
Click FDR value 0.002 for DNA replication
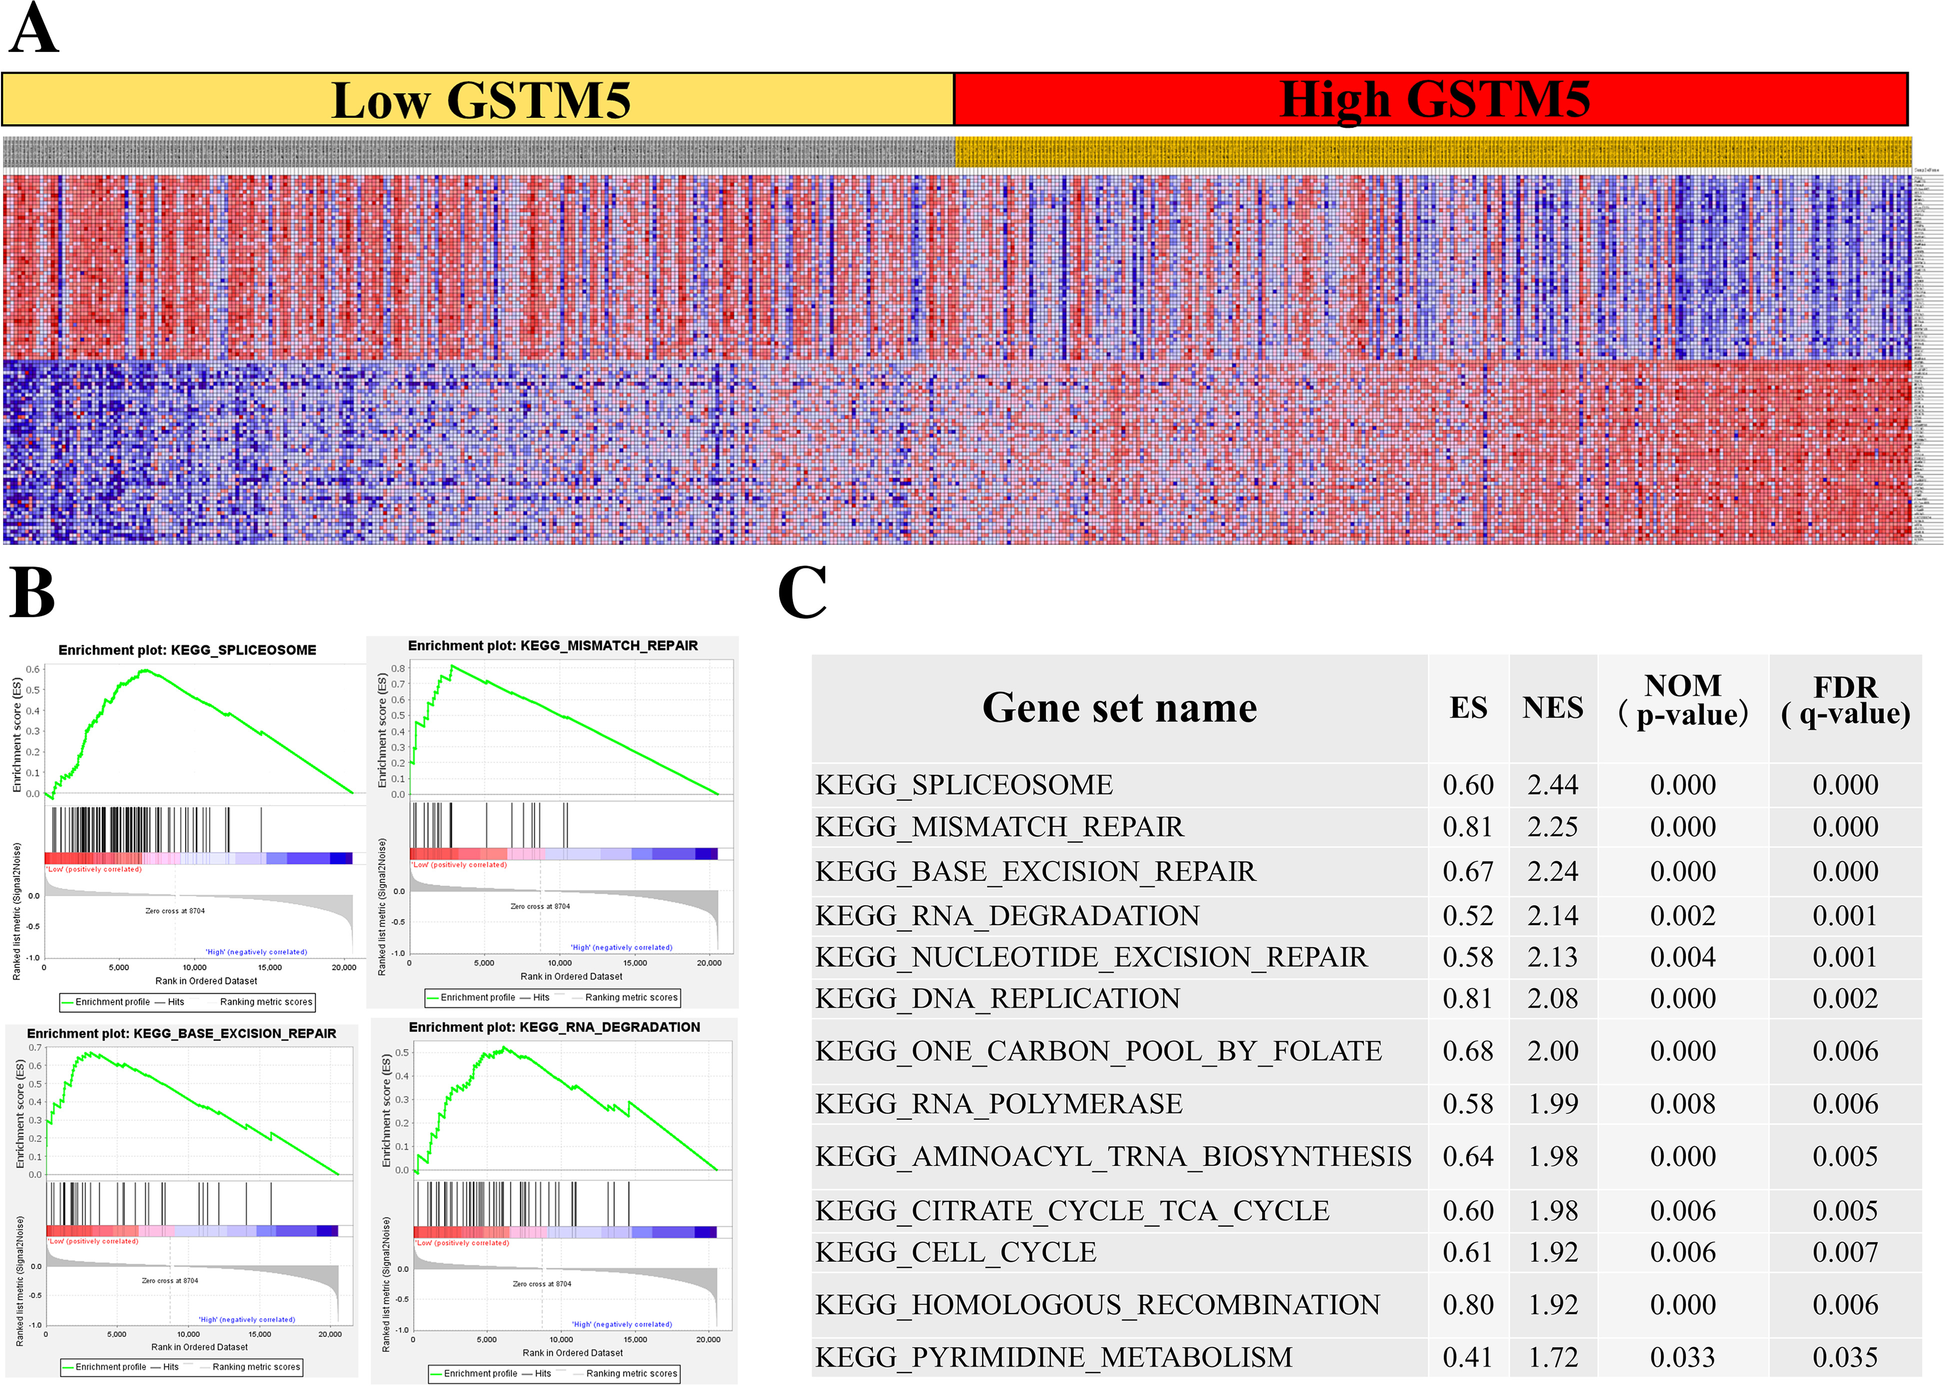[x=1846, y=999]
